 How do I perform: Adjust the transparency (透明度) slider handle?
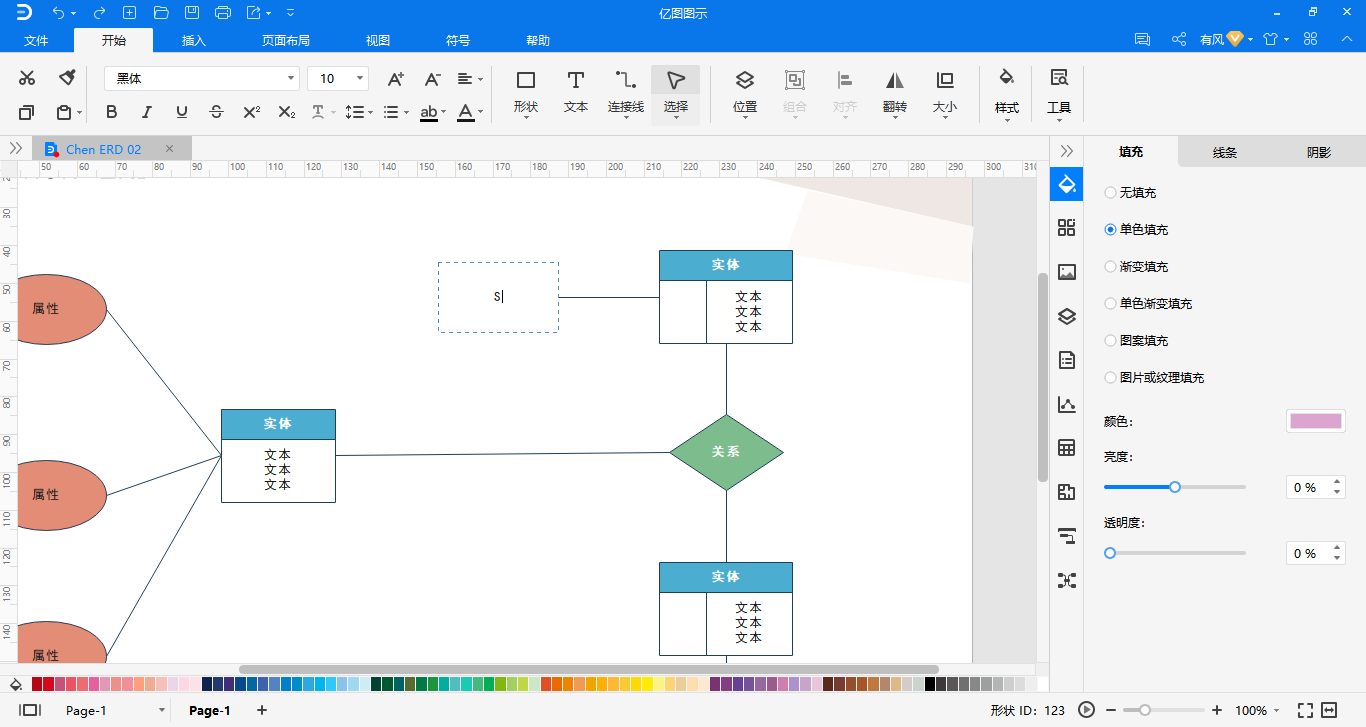pos(1110,553)
